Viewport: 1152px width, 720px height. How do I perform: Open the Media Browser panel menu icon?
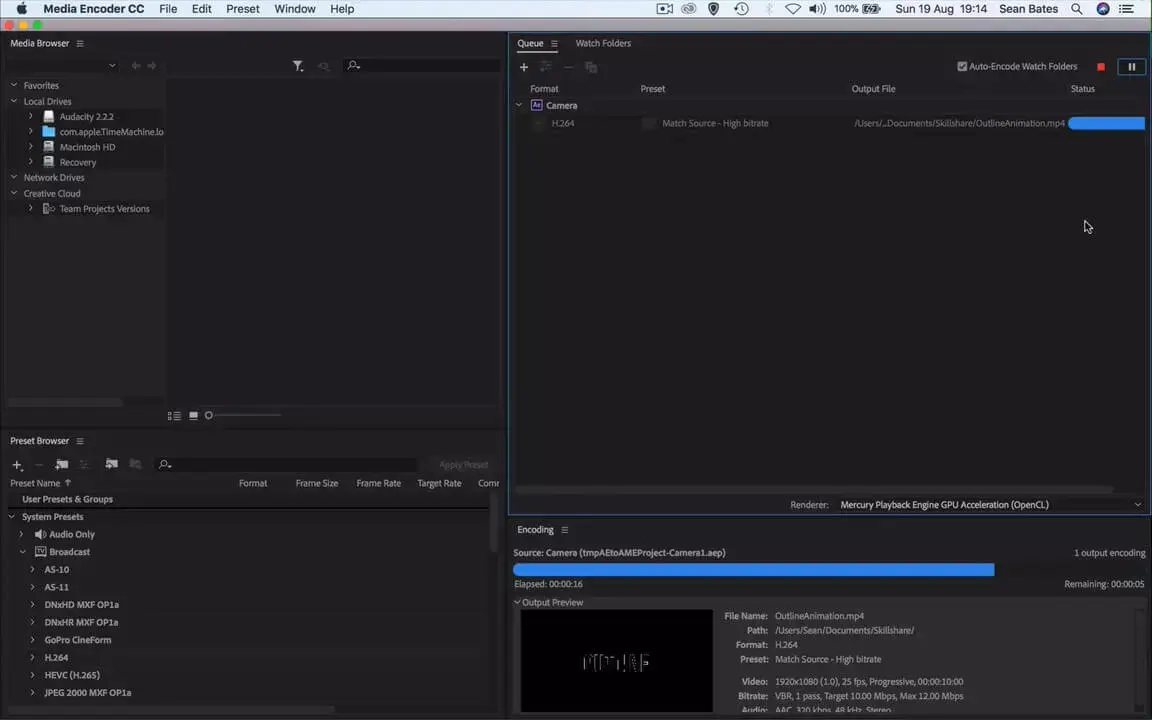tap(80, 43)
